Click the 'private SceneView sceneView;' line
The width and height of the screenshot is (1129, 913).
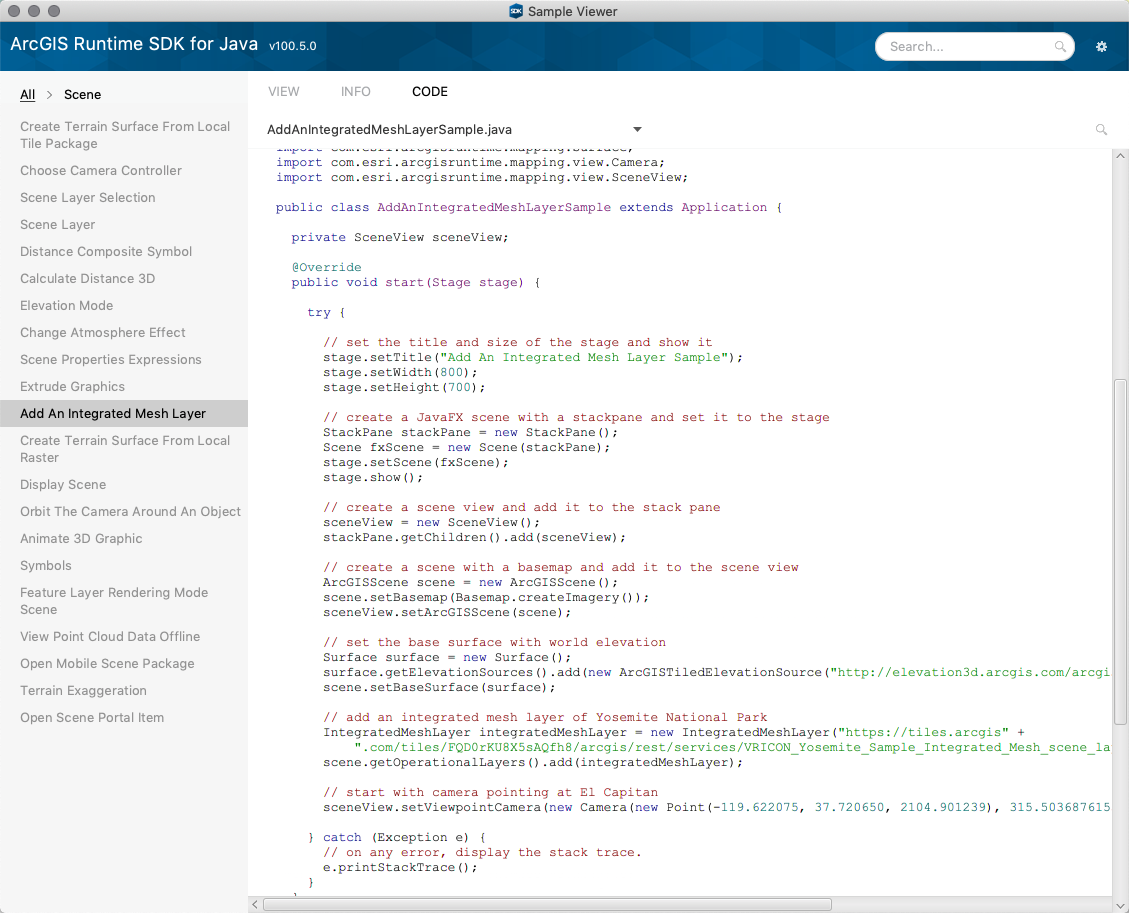click(x=400, y=237)
